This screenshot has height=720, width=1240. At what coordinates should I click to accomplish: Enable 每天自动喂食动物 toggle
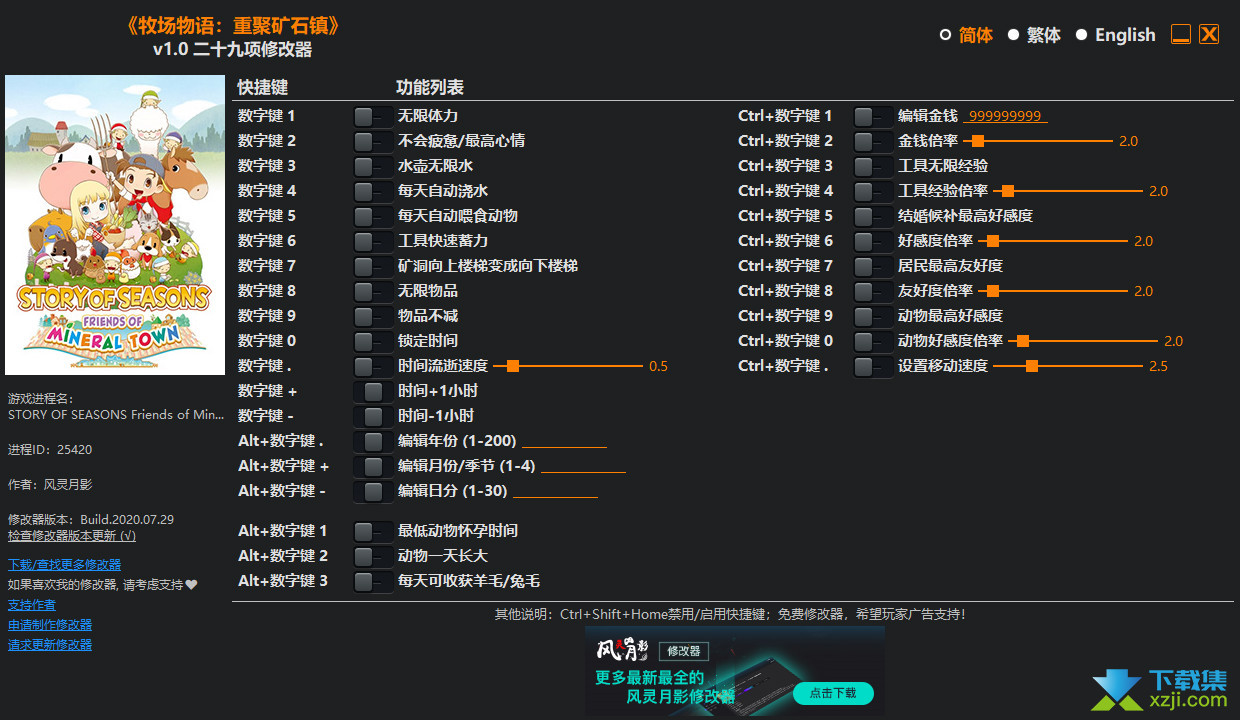[373, 216]
